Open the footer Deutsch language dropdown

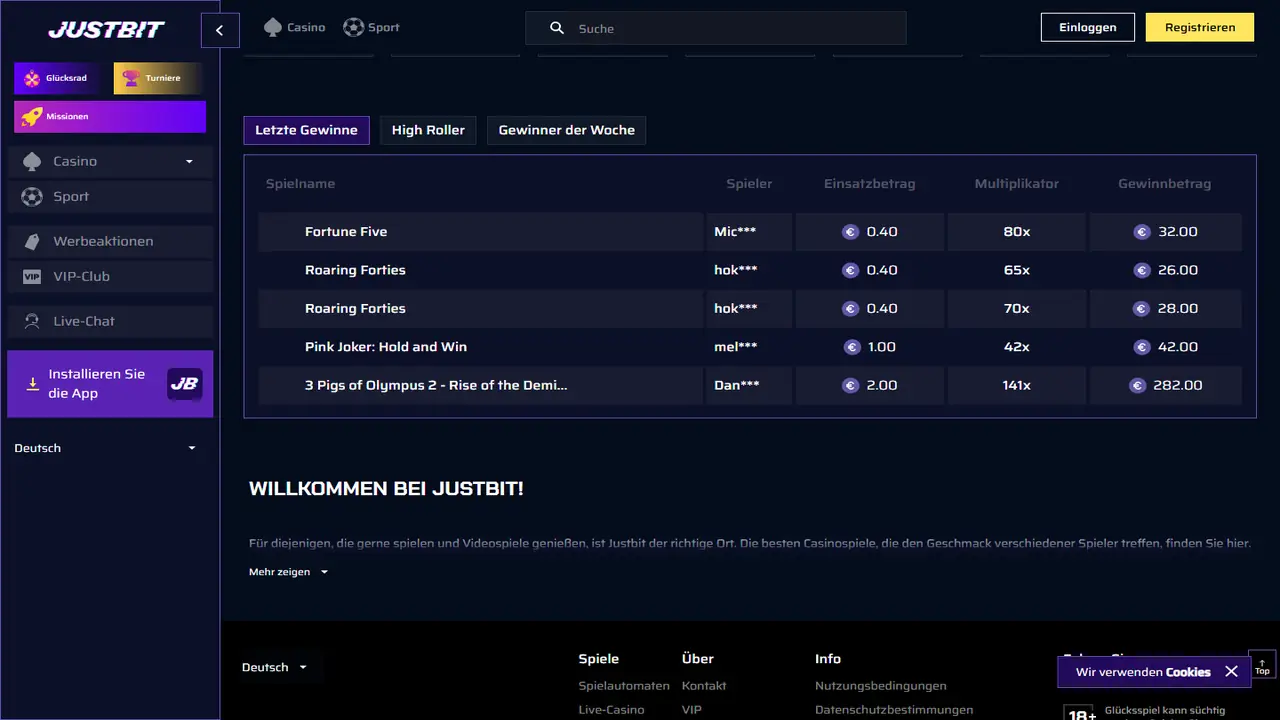click(x=275, y=667)
